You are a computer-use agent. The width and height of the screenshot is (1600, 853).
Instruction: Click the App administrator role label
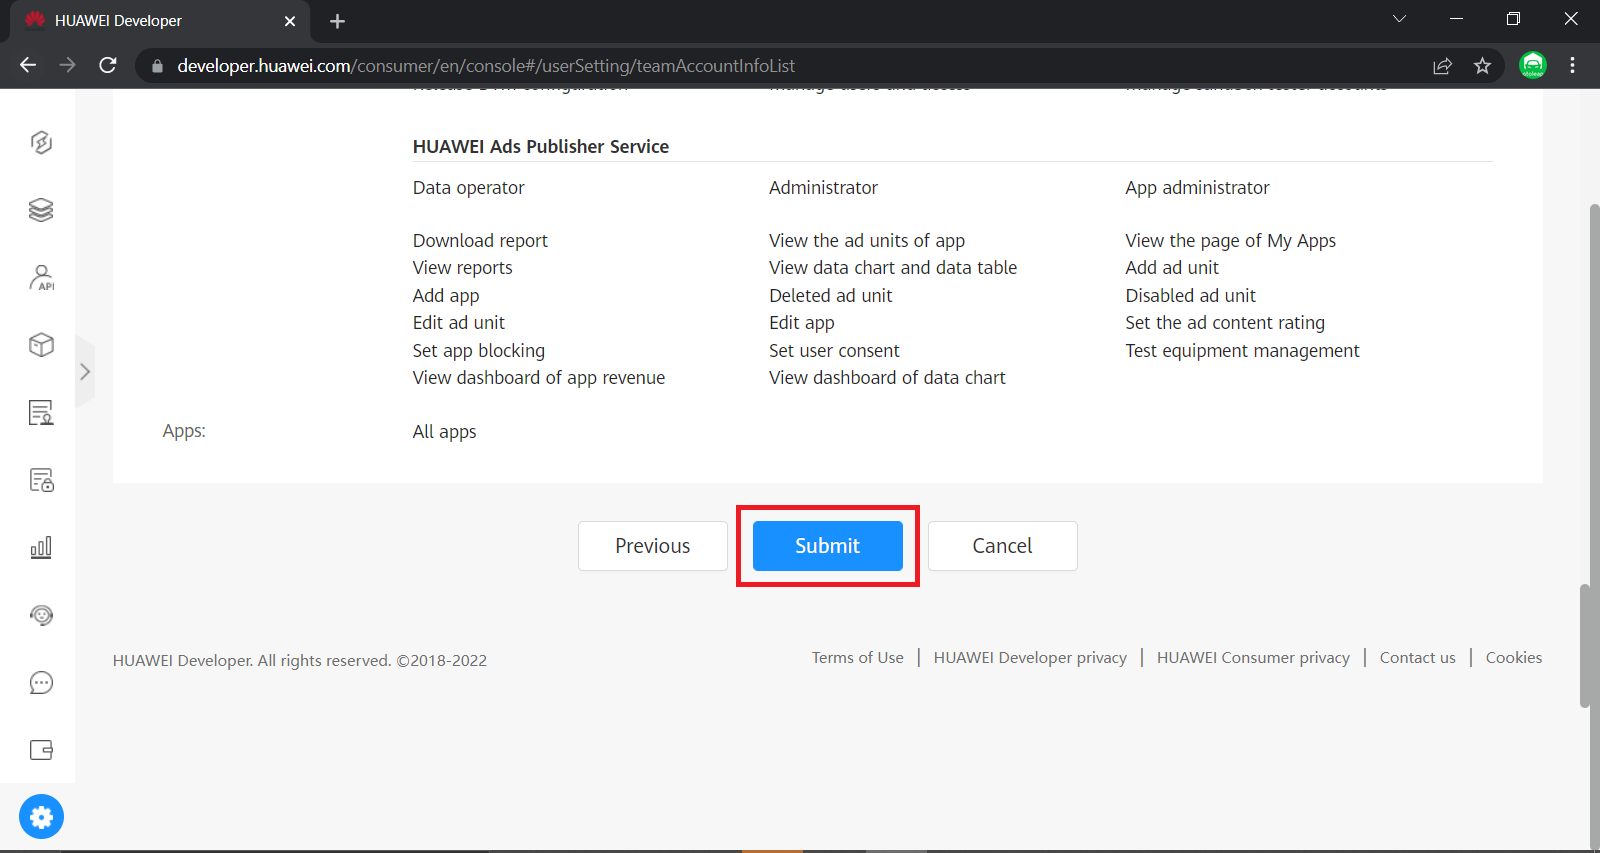coord(1197,187)
